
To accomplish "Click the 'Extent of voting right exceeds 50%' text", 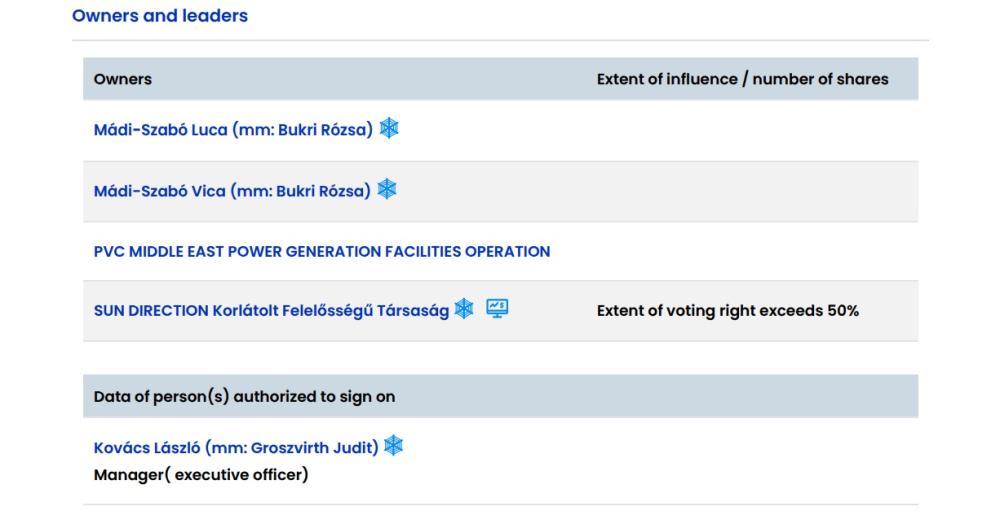I will click(x=727, y=310).
